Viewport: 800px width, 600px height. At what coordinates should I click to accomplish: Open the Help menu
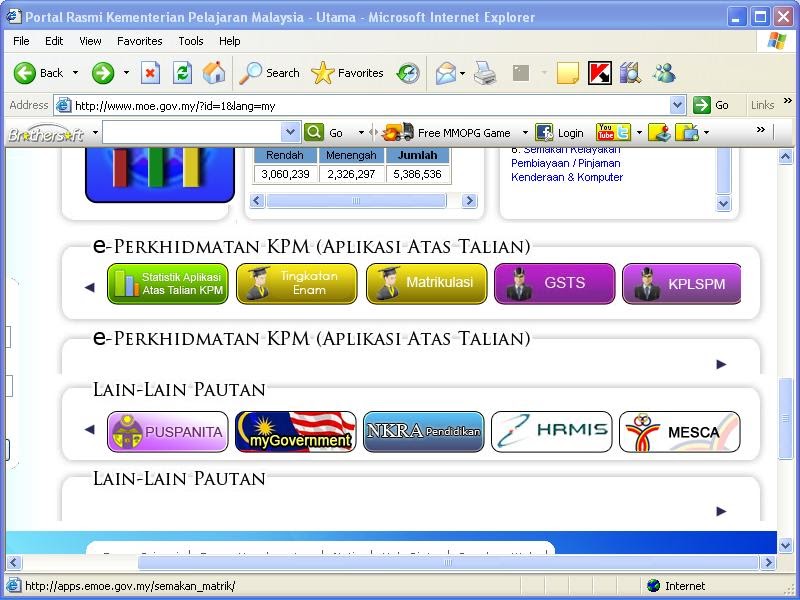point(230,41)
